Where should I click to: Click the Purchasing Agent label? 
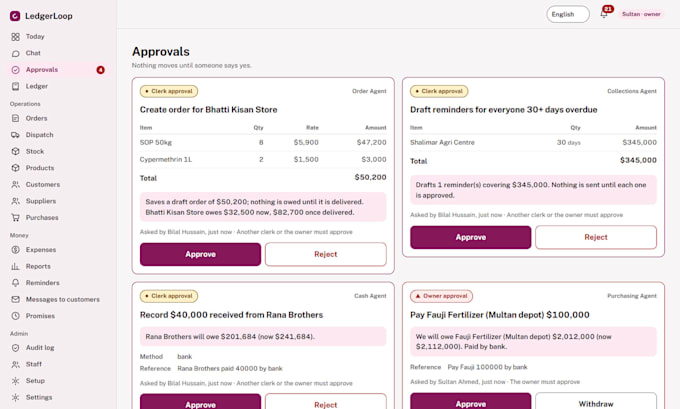(x=632, y=296)
